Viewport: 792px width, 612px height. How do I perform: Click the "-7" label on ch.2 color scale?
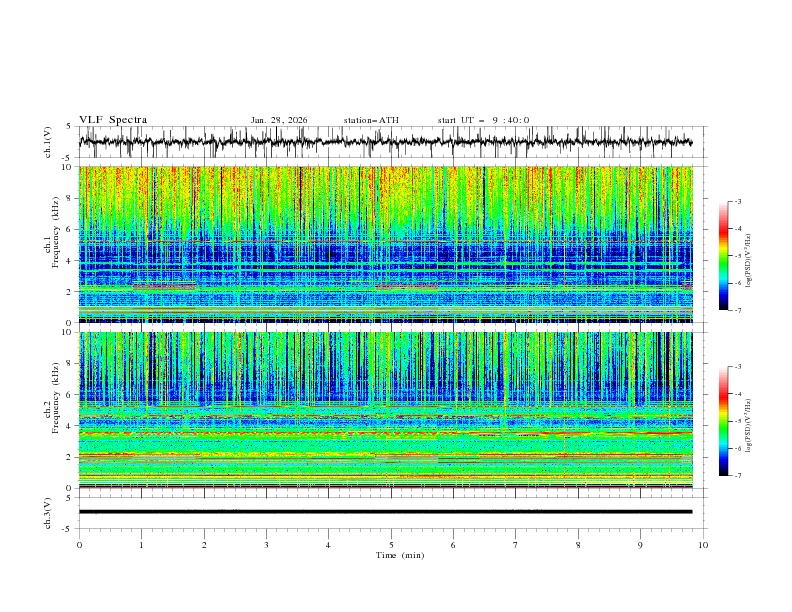tap(738, 475)
